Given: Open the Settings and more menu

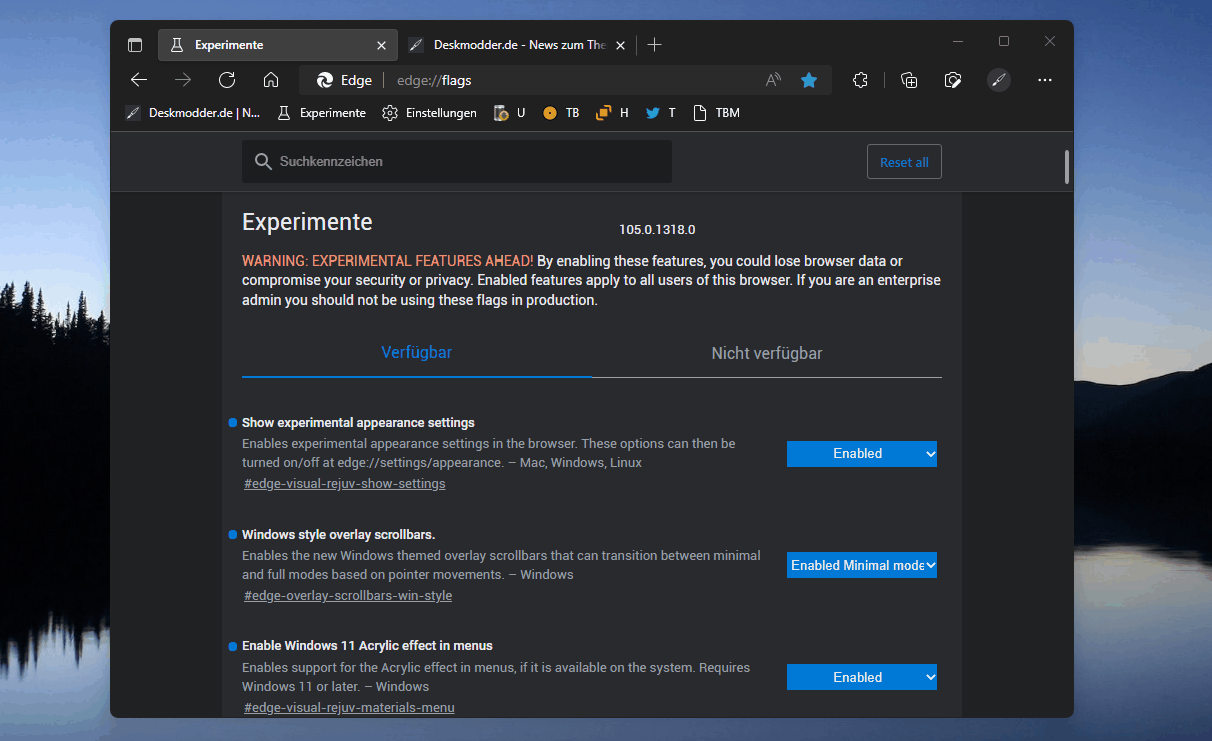Looking at the screenshot, I should pyautogui.click(x=1045, y=80).
